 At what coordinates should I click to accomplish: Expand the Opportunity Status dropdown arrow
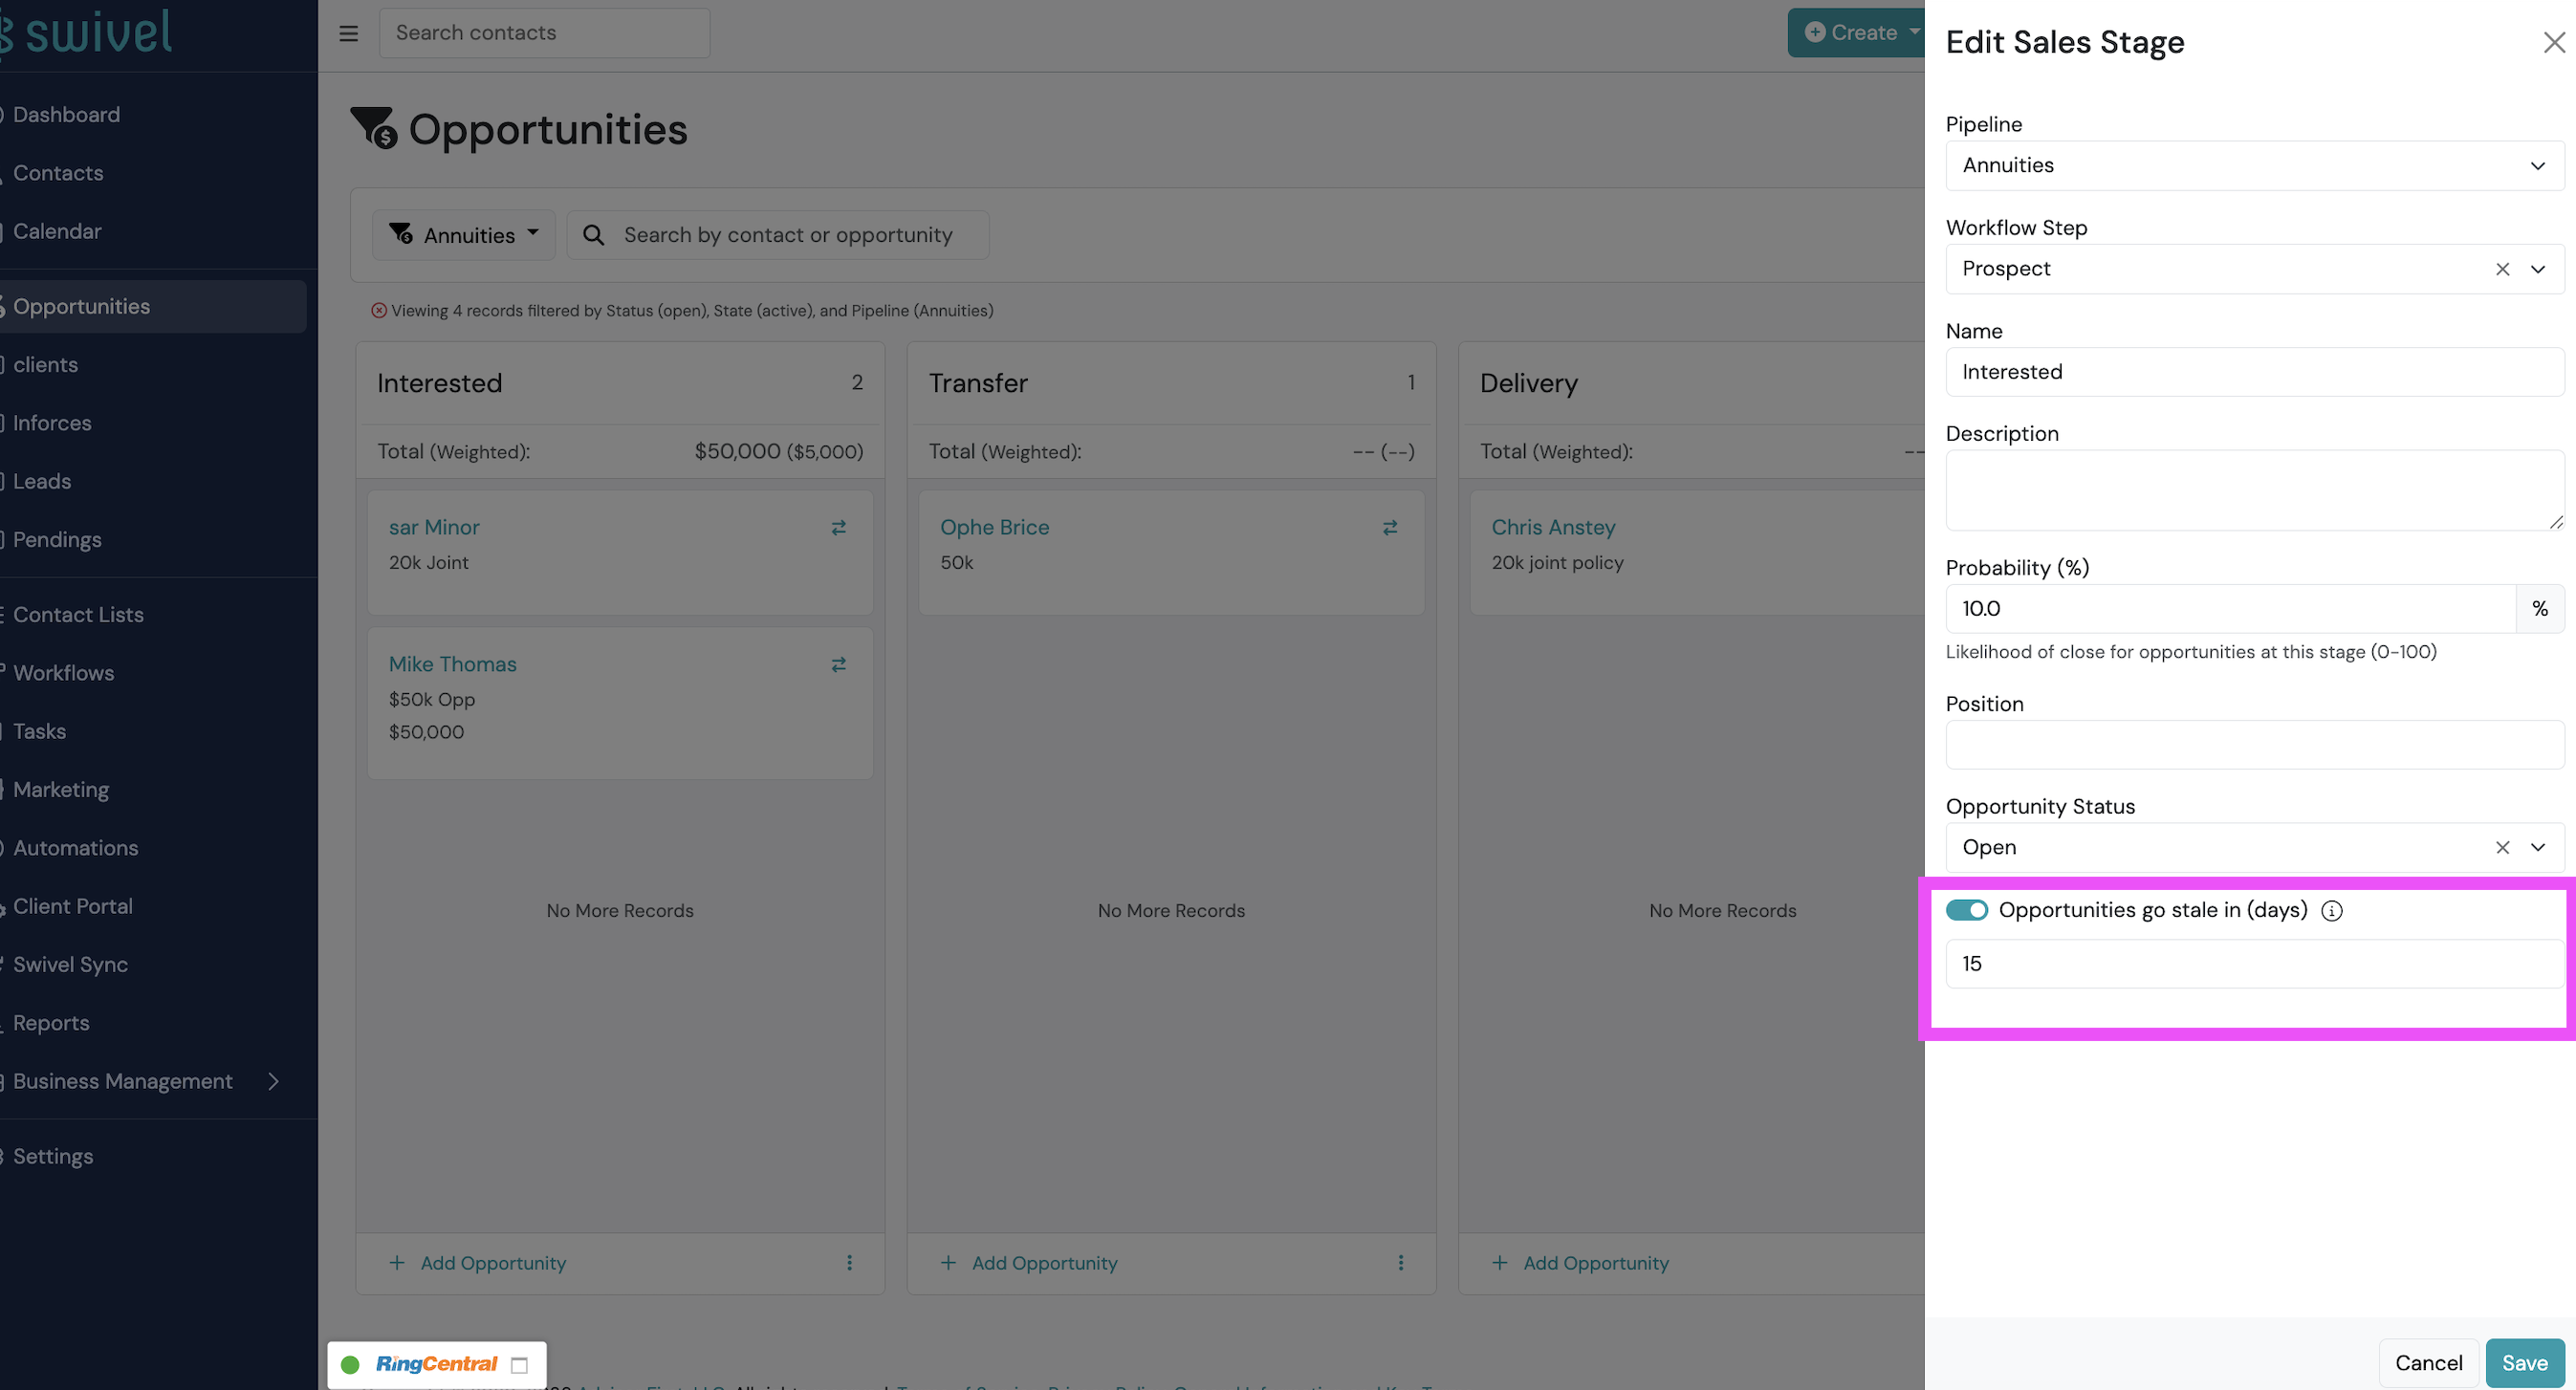point(2537,847)
